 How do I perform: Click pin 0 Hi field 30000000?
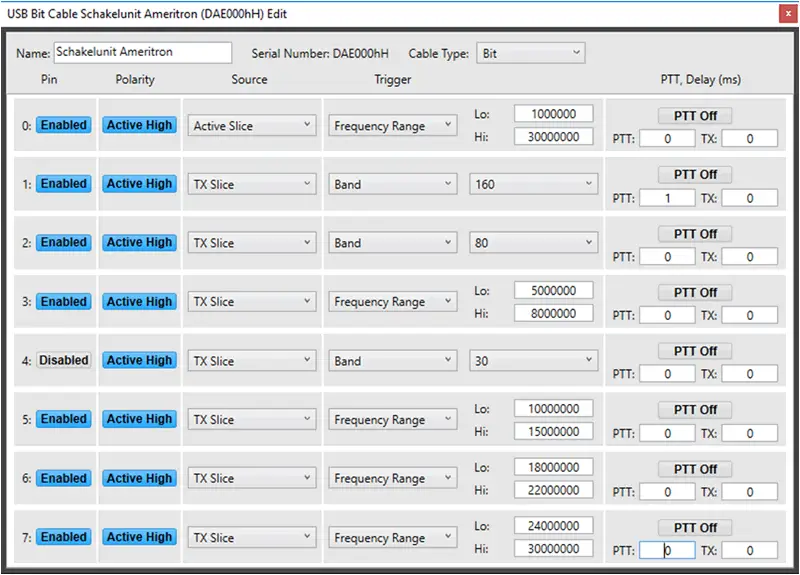(554, 137)
